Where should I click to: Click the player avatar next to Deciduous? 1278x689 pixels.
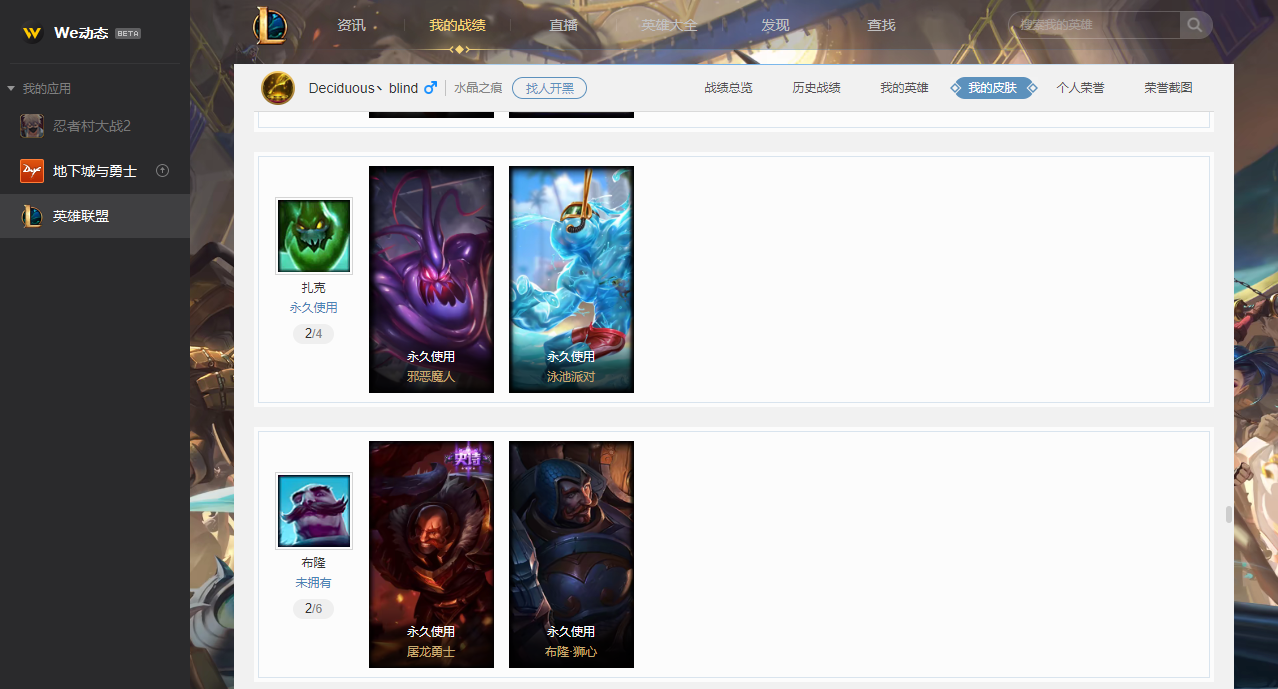278,88
